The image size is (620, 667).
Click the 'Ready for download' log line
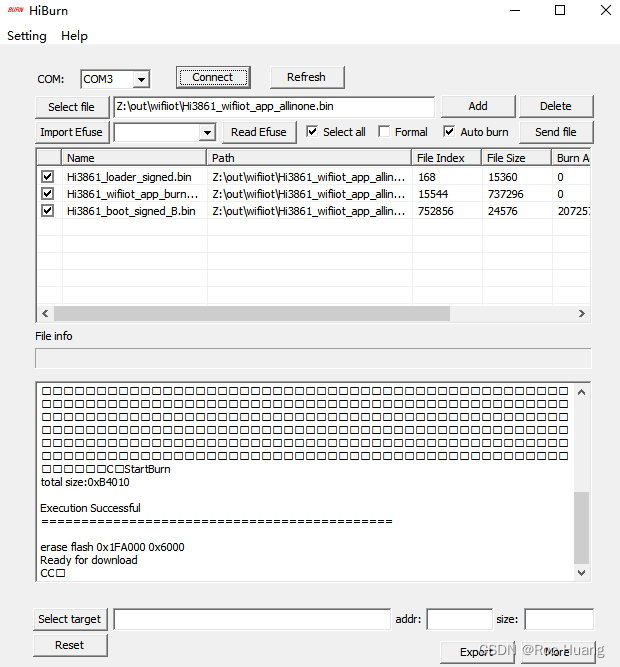click(x=89, y=560)
